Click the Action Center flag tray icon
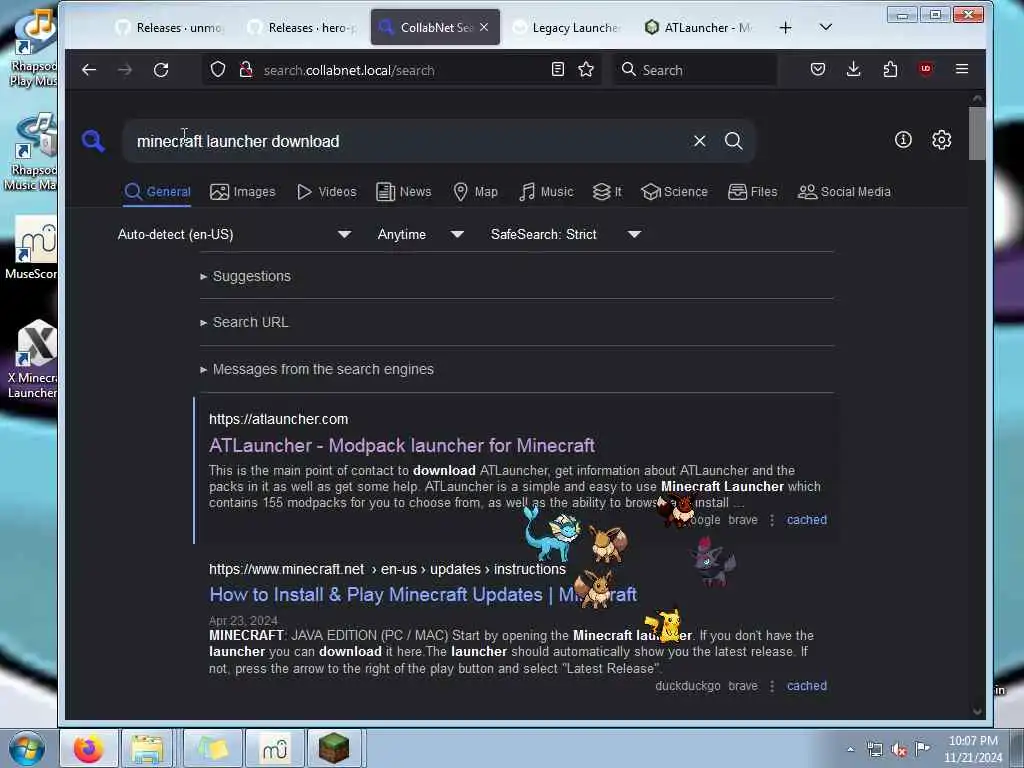The image size is (1024, 768). click(922, 749)
